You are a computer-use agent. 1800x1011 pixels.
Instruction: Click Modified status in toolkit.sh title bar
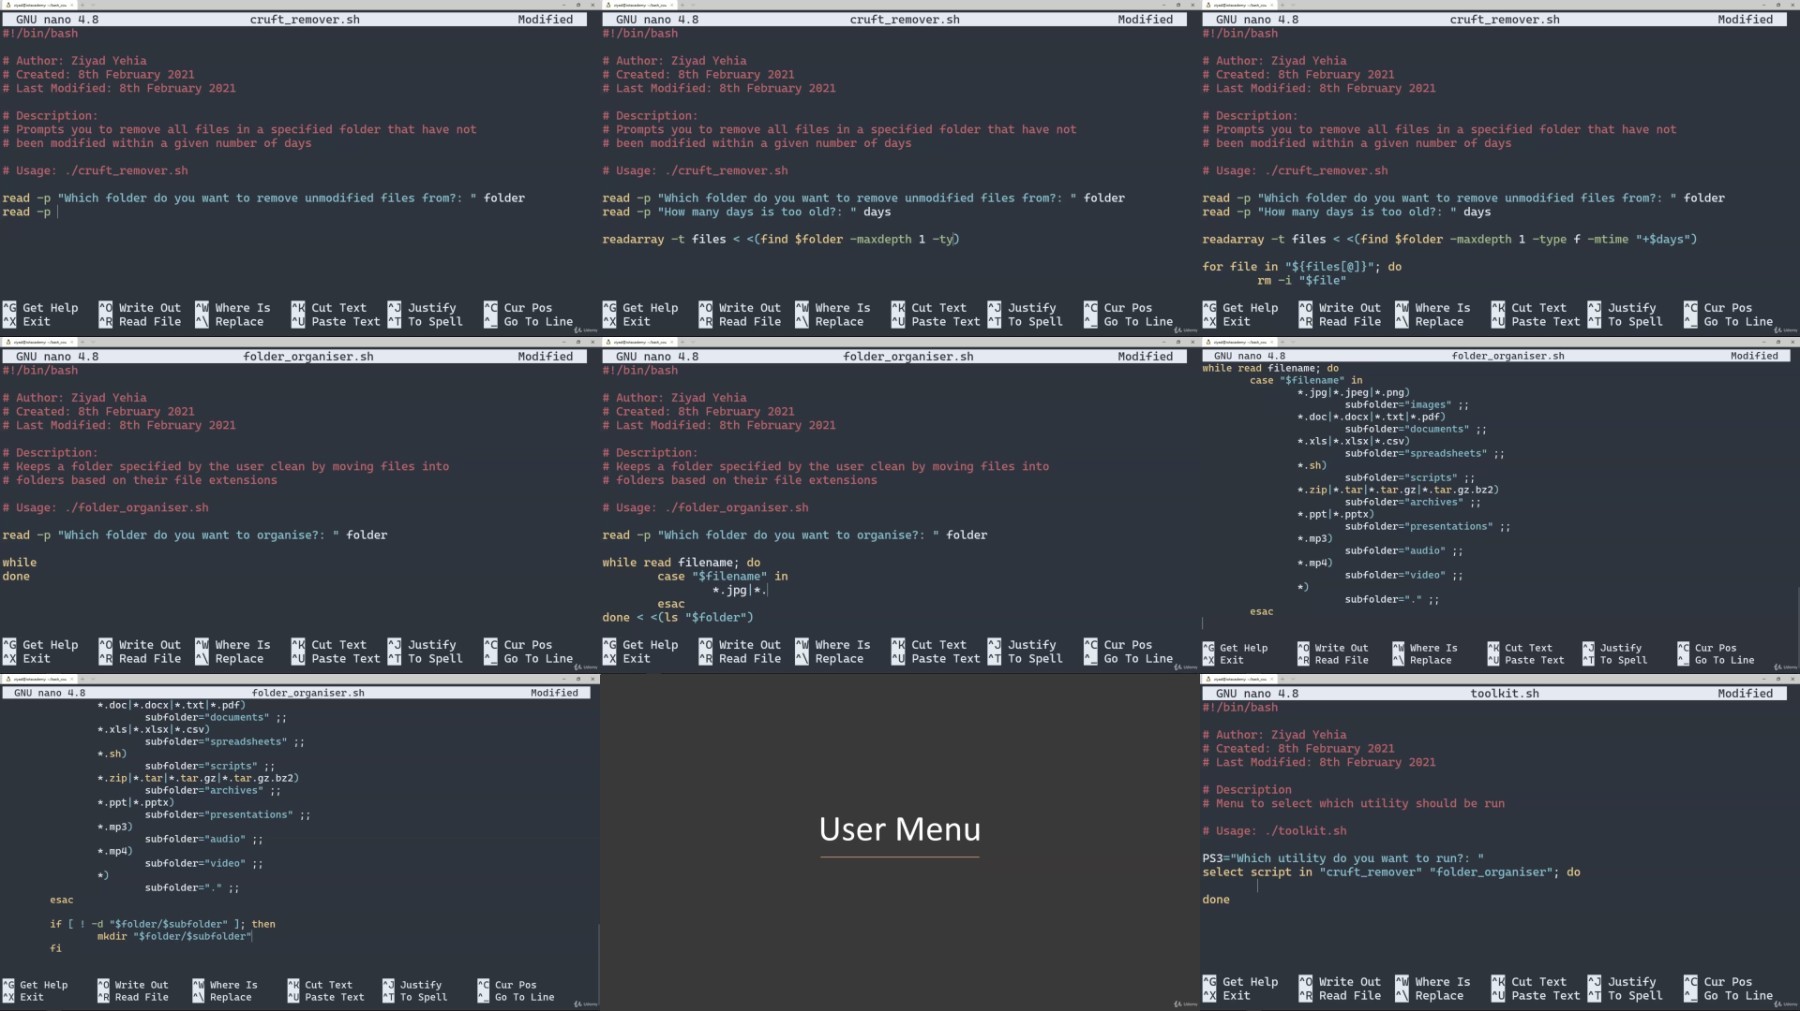click(x=1744, y=693)
